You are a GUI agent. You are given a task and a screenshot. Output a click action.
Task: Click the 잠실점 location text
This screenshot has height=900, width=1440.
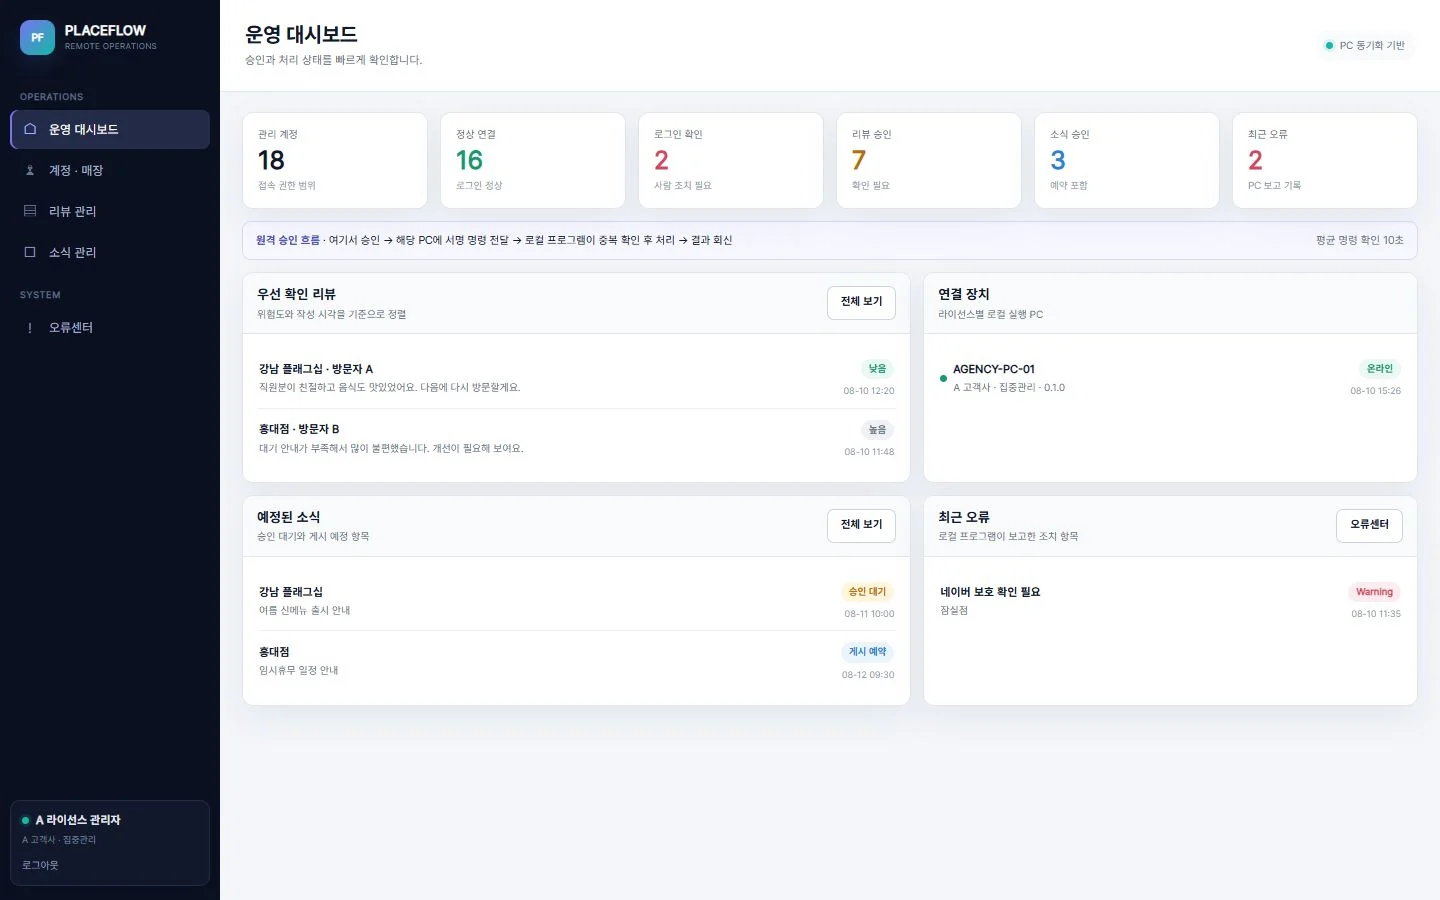point(954,610)
